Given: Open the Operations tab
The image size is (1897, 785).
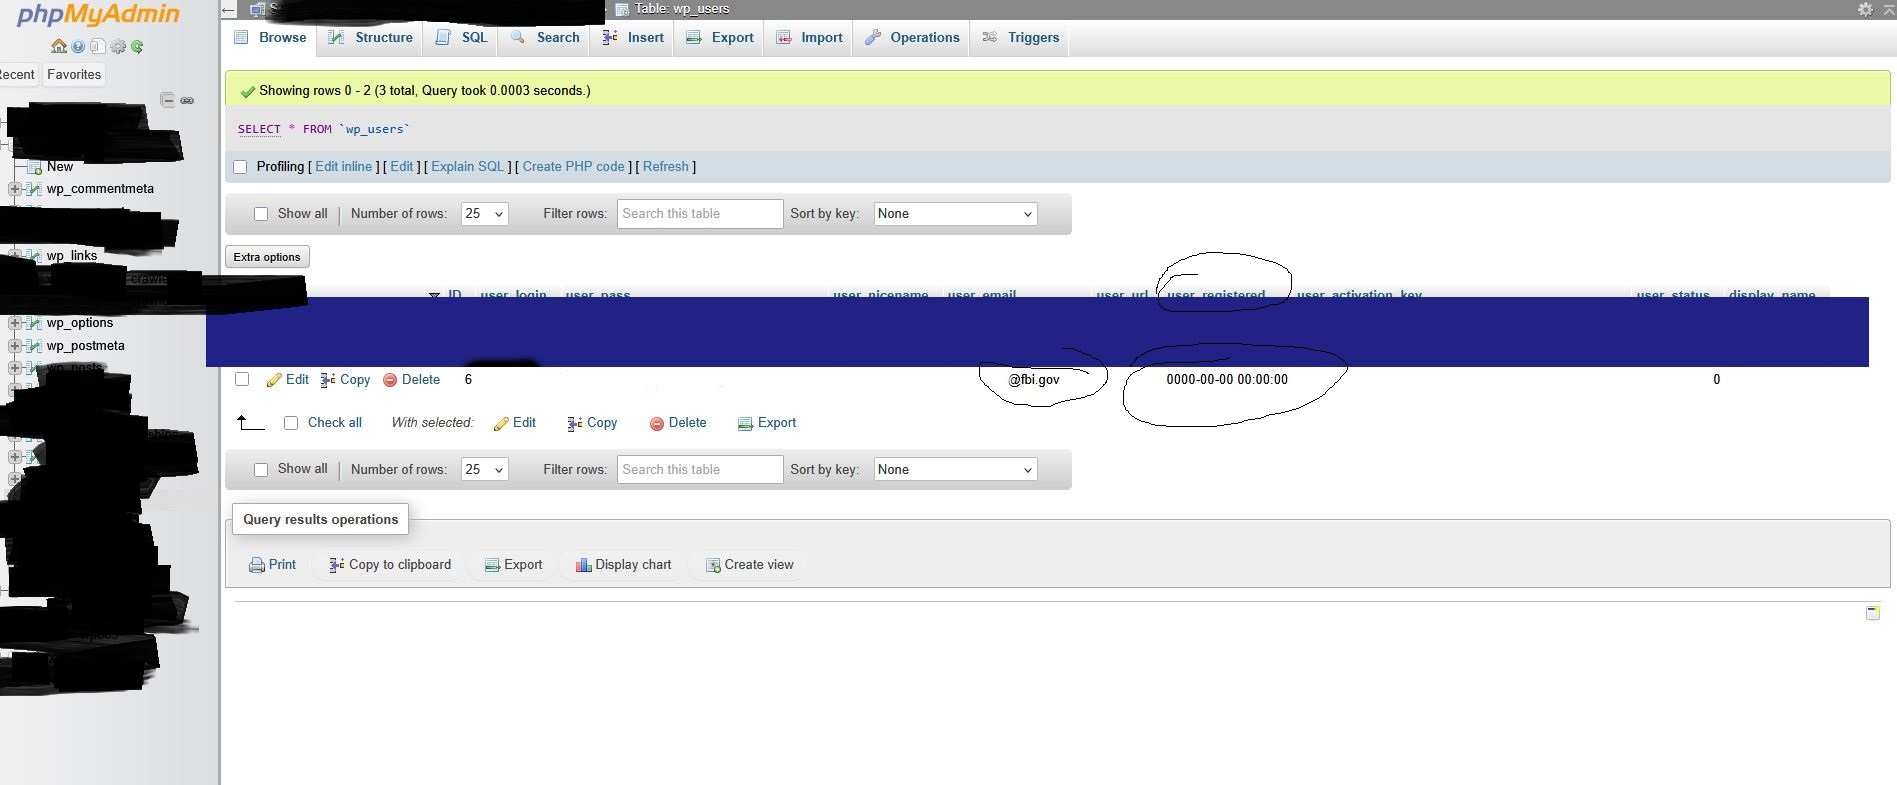Looking at the screenshot, I should [x=912, y=38].
